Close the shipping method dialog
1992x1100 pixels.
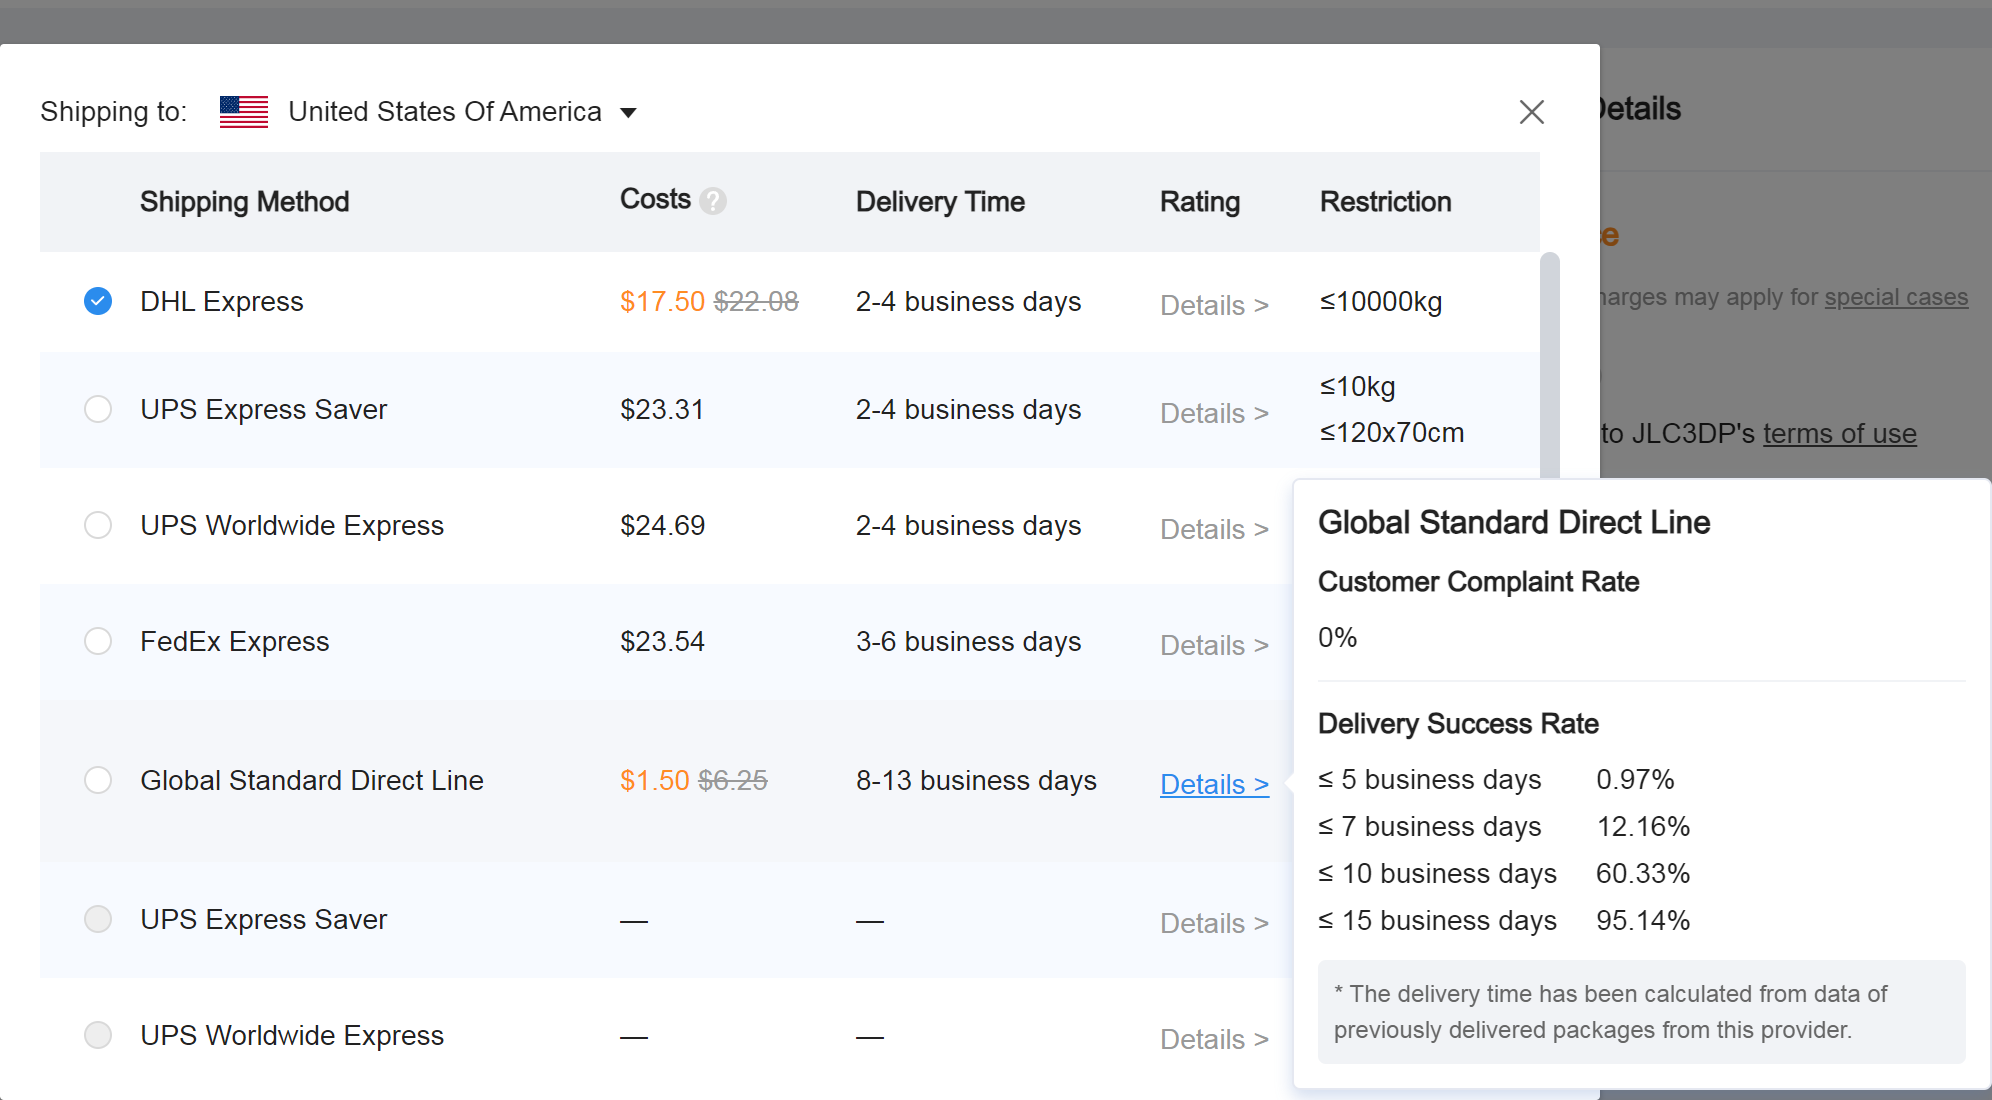click(1531, 112)
